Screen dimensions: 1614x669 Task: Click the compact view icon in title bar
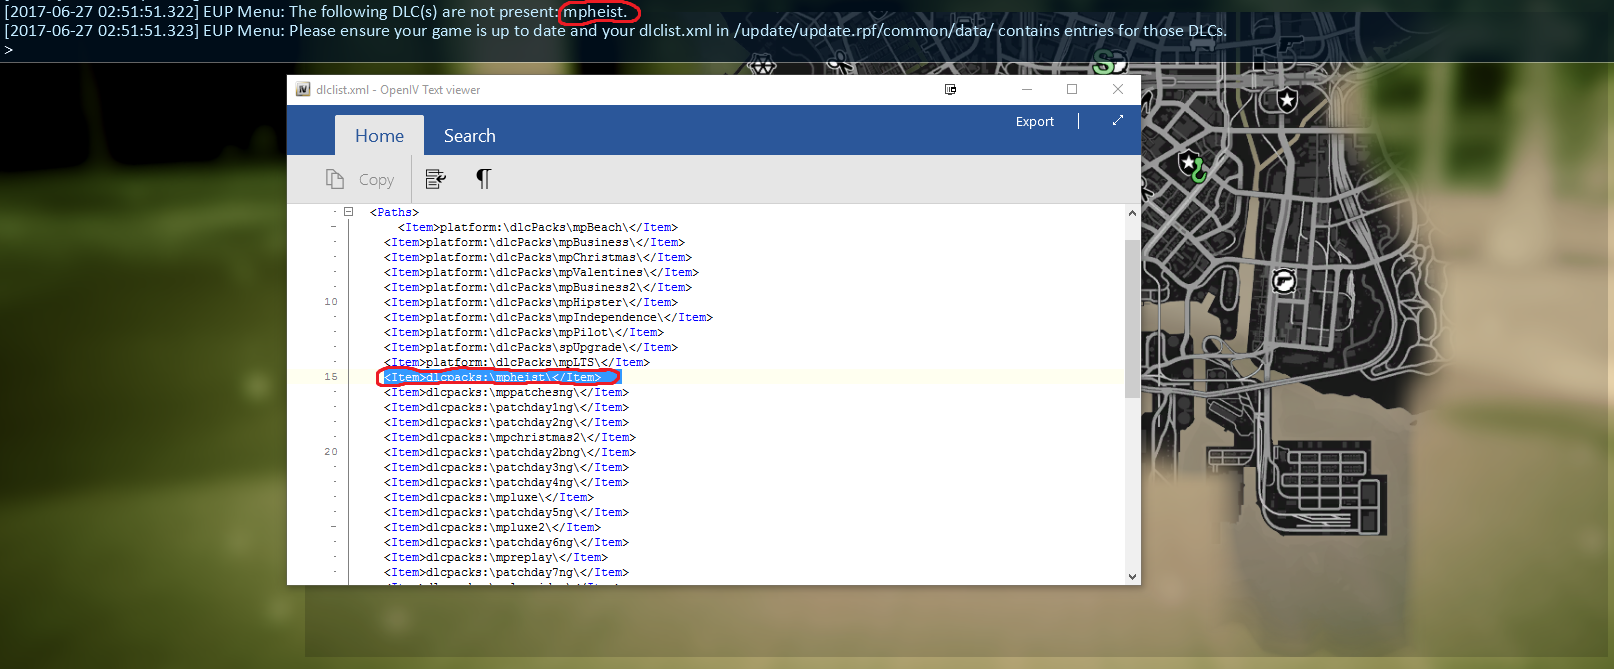(x=951, y=90)
